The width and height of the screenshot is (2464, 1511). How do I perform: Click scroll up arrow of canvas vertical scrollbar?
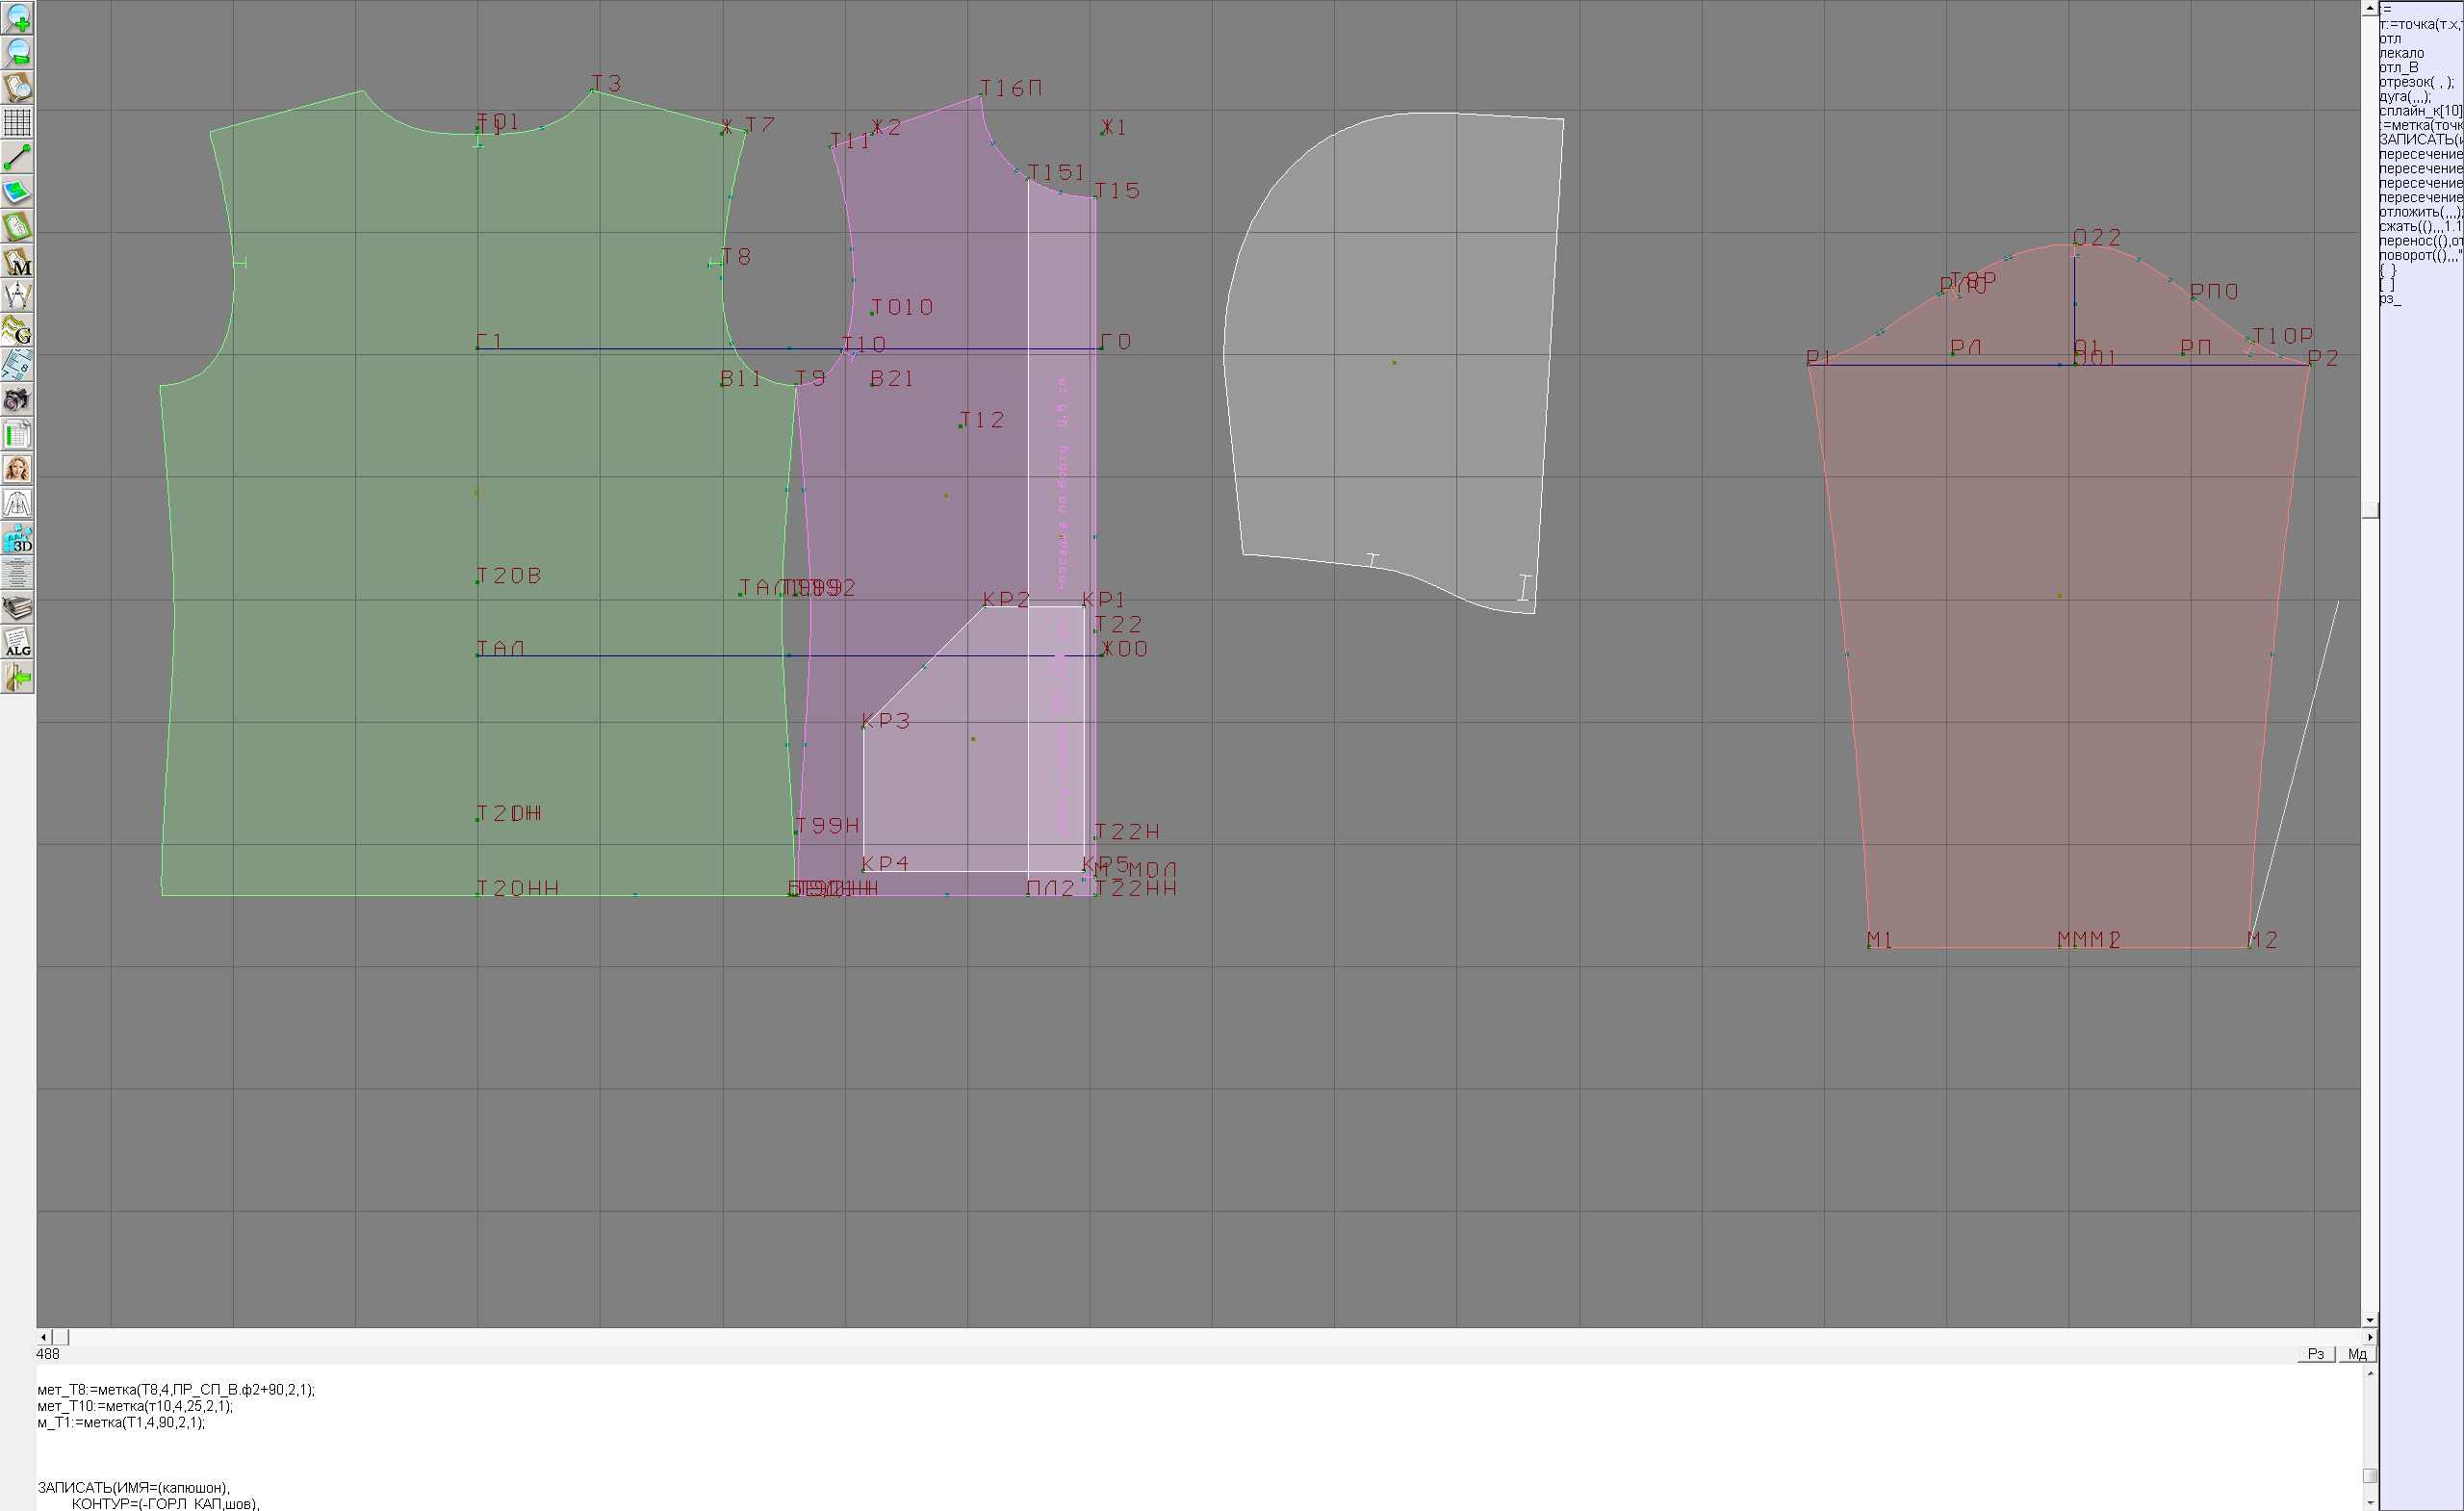pyautogui.click(x=2369, y=7)
